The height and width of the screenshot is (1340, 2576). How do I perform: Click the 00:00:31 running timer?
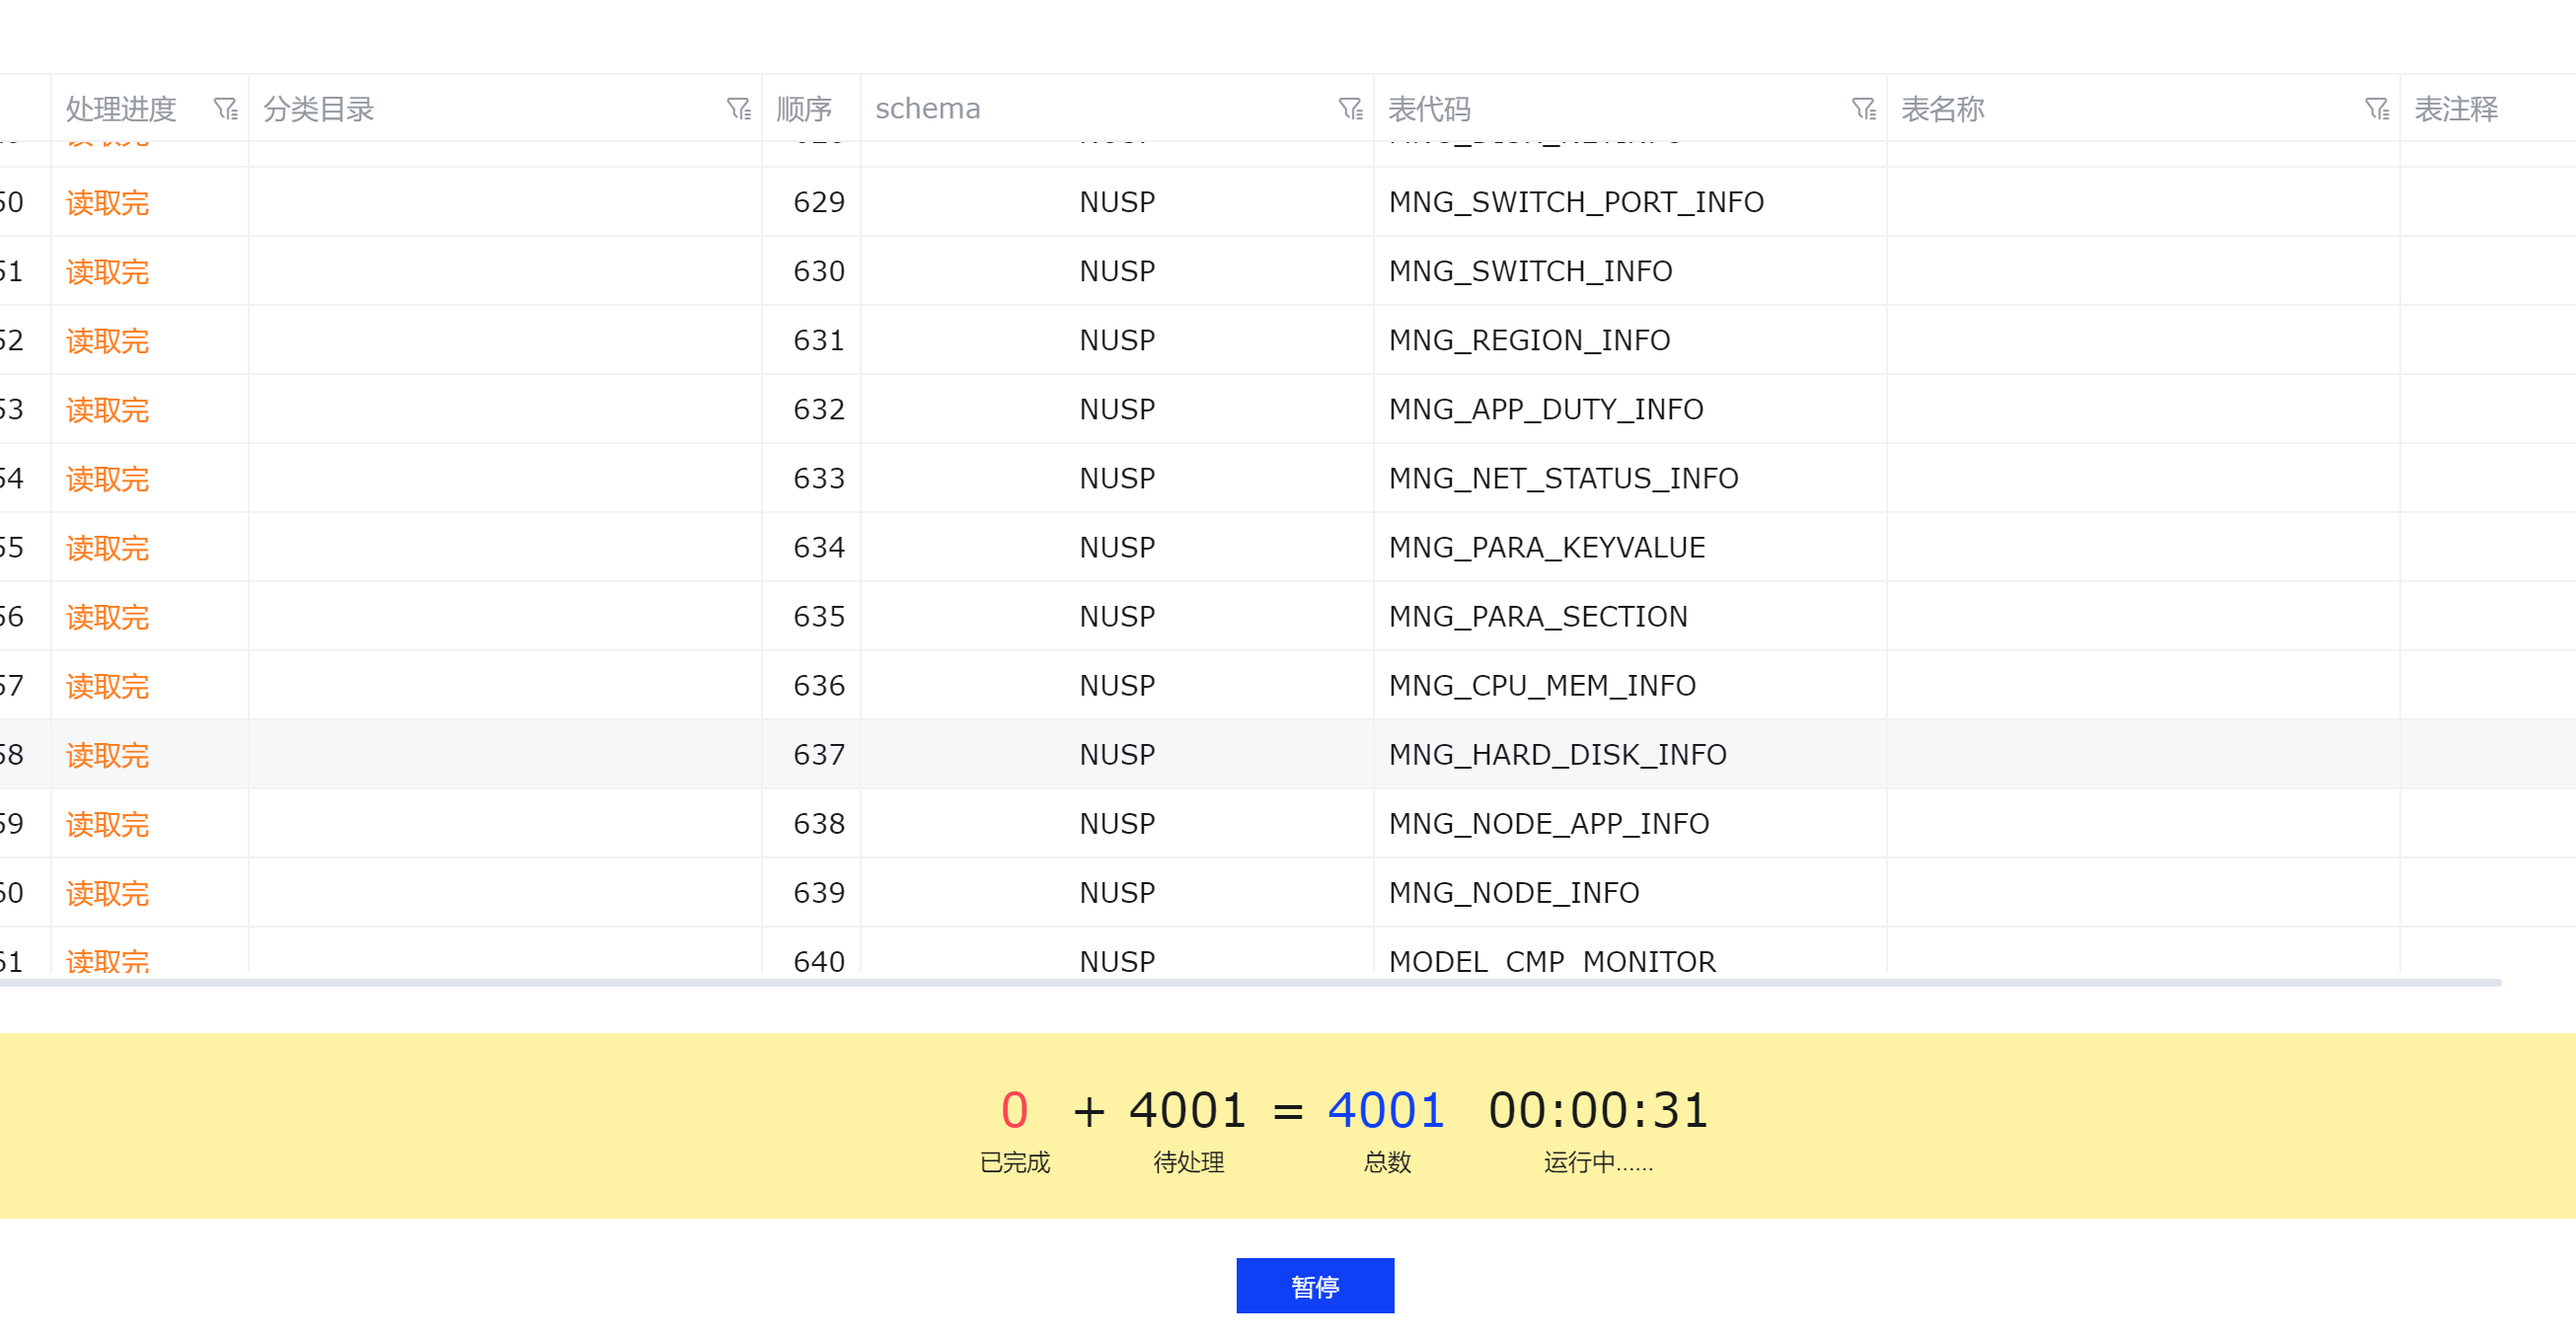(x=1598, y=1111)
